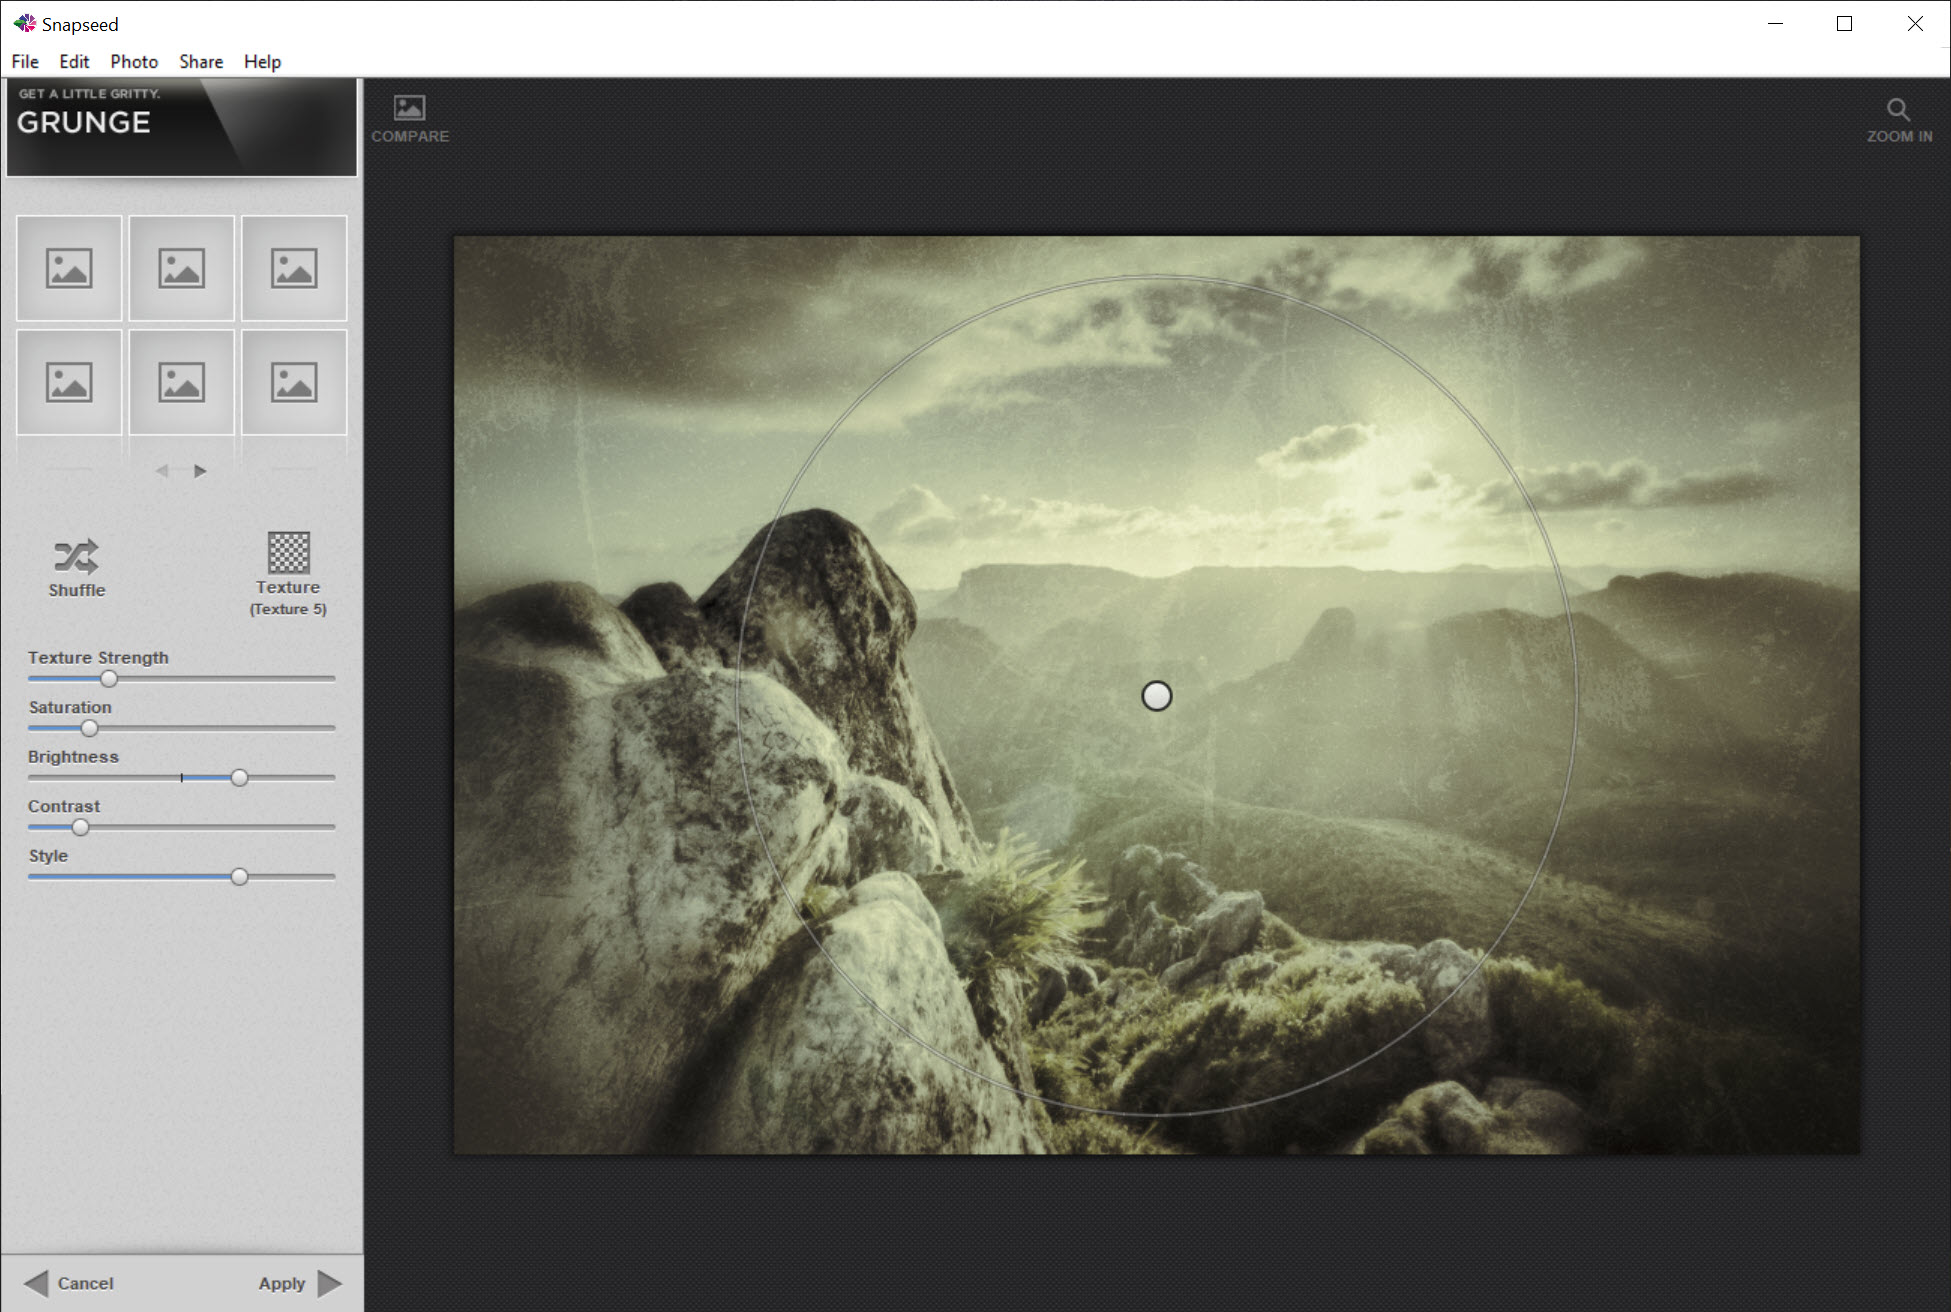The width and height of the screenshot is (1951, 1312).
Task: Click the center point handle on photo
Action: pyautogui.click(x=1156, y=696)
